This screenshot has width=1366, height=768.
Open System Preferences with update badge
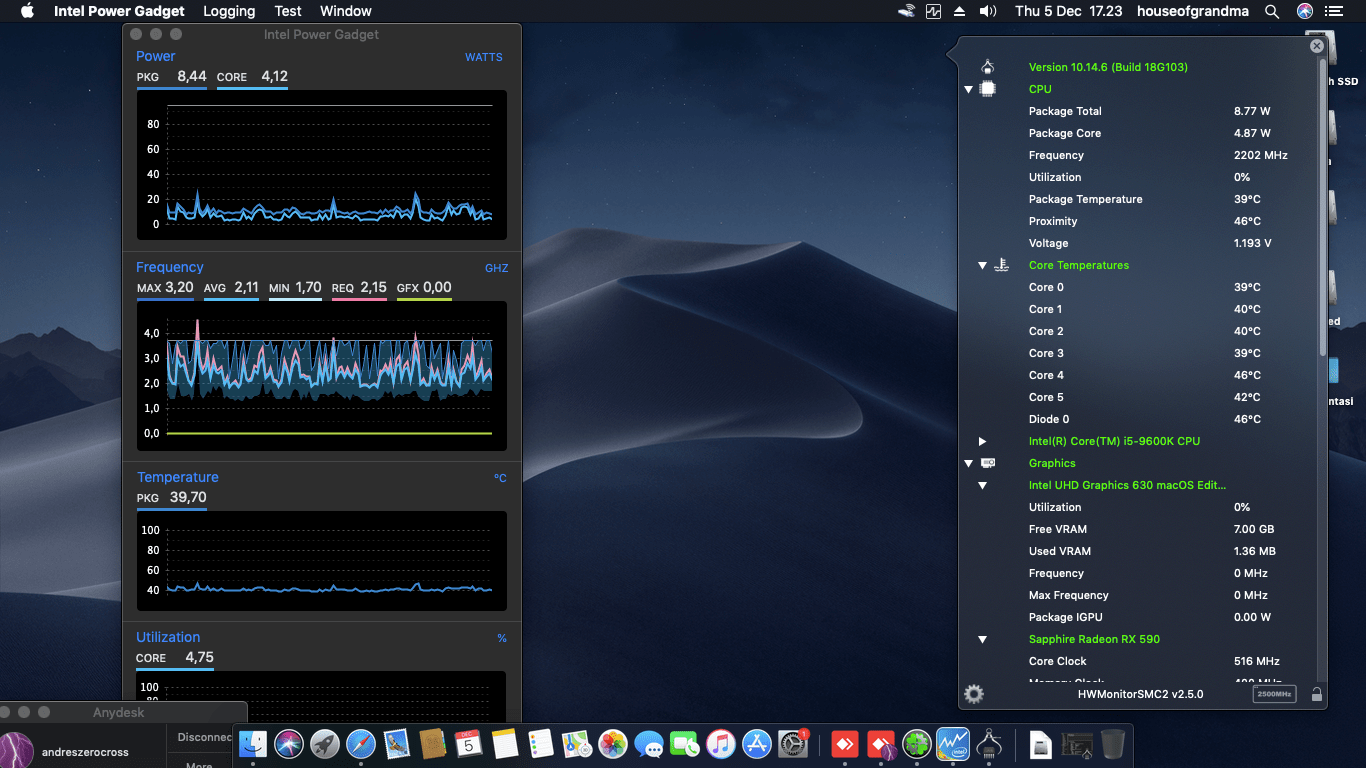coord(793,744)
